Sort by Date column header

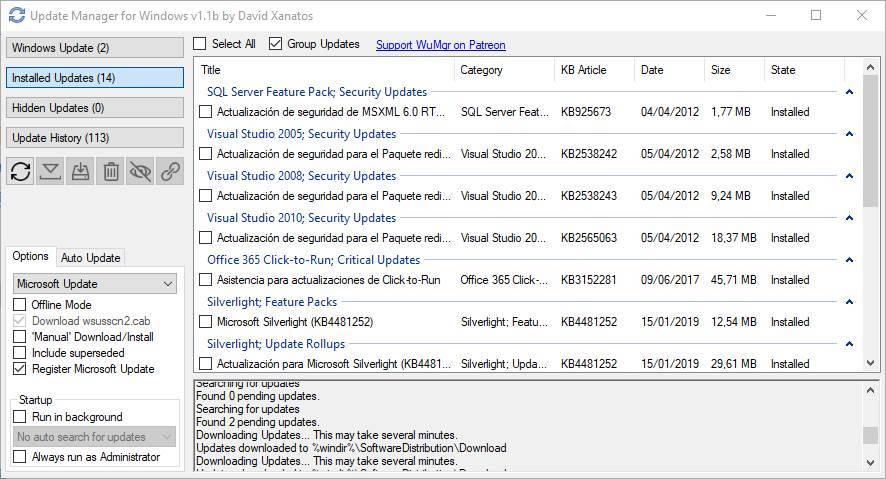[670, 69]
